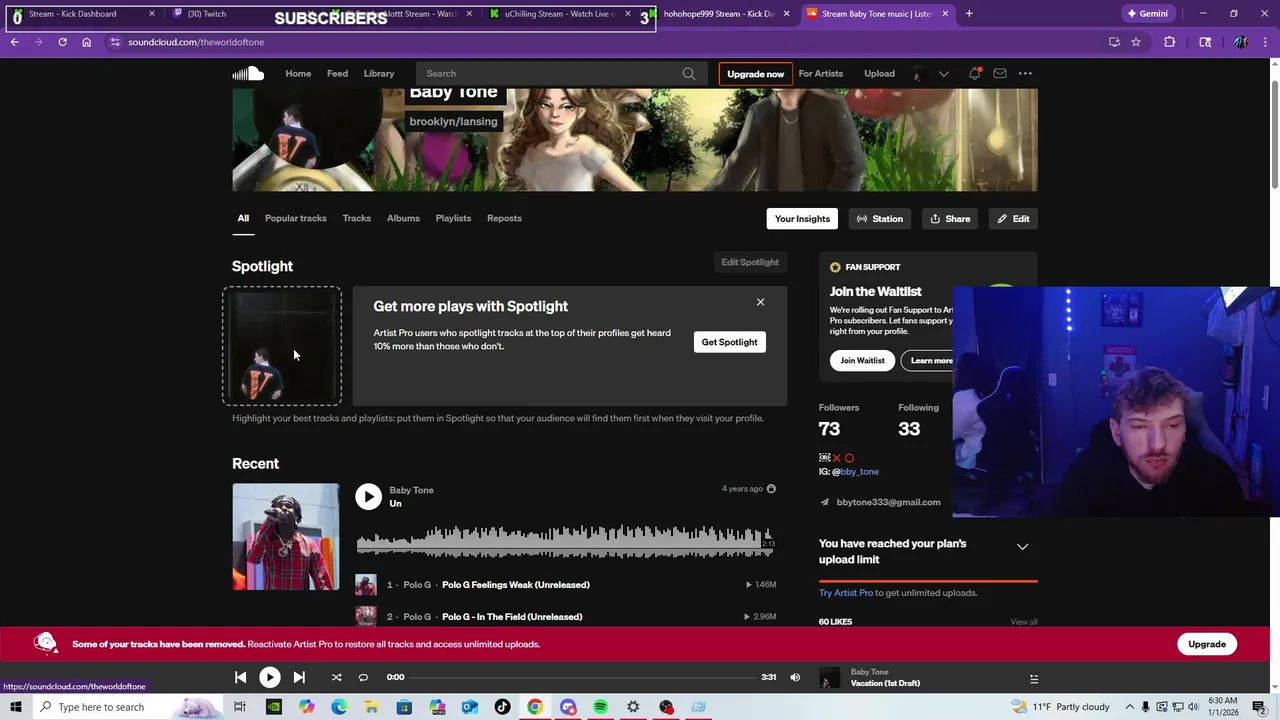This screenshot has height=720, width=1280.
Task: Open the For Artists link
Action: point(820,73)
